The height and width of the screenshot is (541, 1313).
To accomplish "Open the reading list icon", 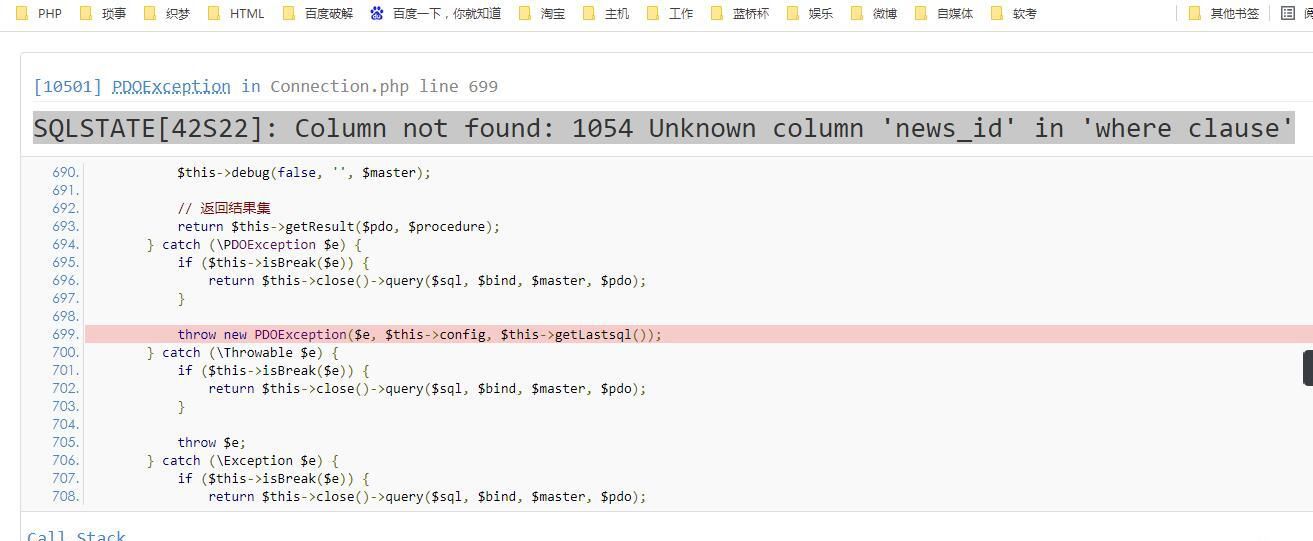I will coord(1288,13).
